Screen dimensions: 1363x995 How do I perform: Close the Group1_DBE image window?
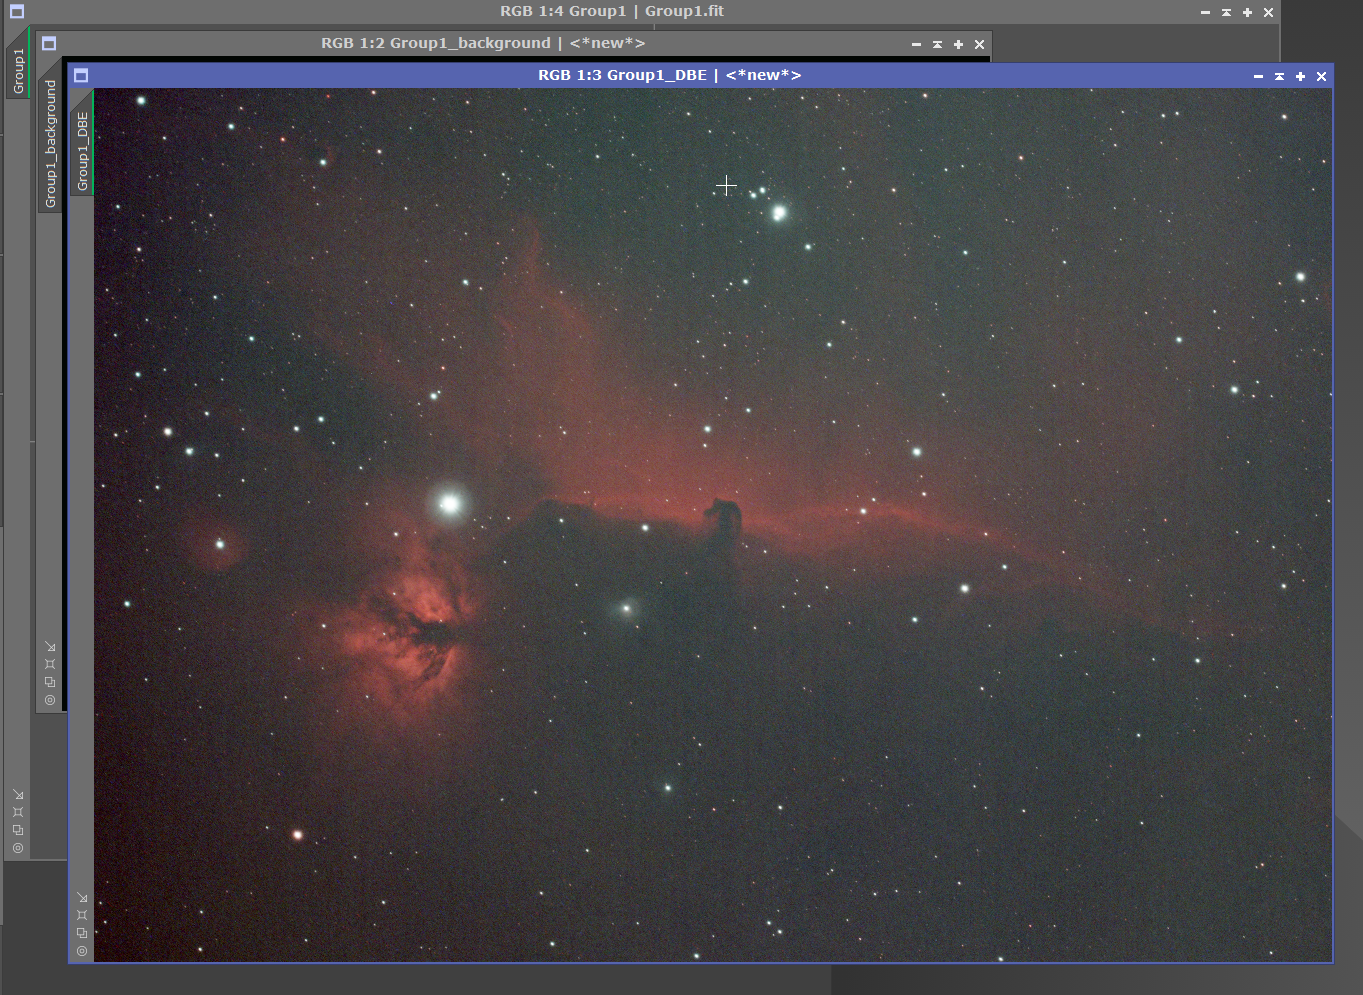click(1321, 76)
